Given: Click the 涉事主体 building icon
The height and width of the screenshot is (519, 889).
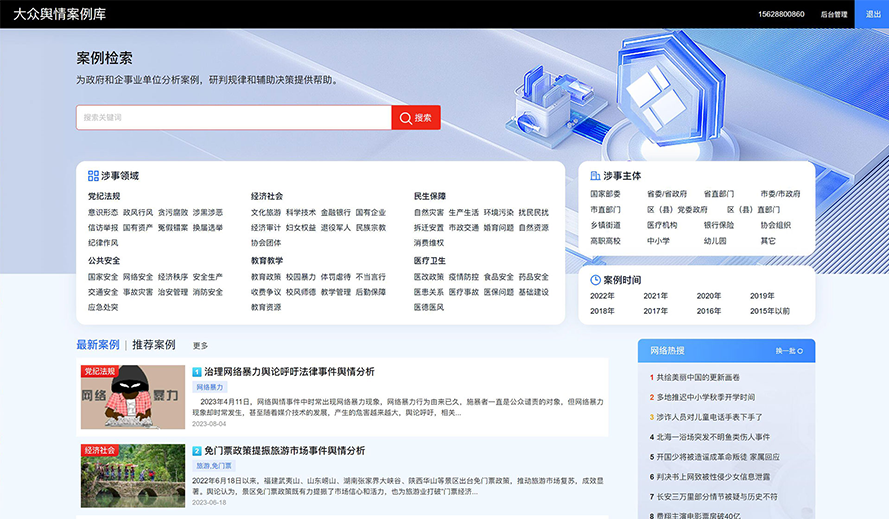Looking at the screenshot, I should (595, 176).
